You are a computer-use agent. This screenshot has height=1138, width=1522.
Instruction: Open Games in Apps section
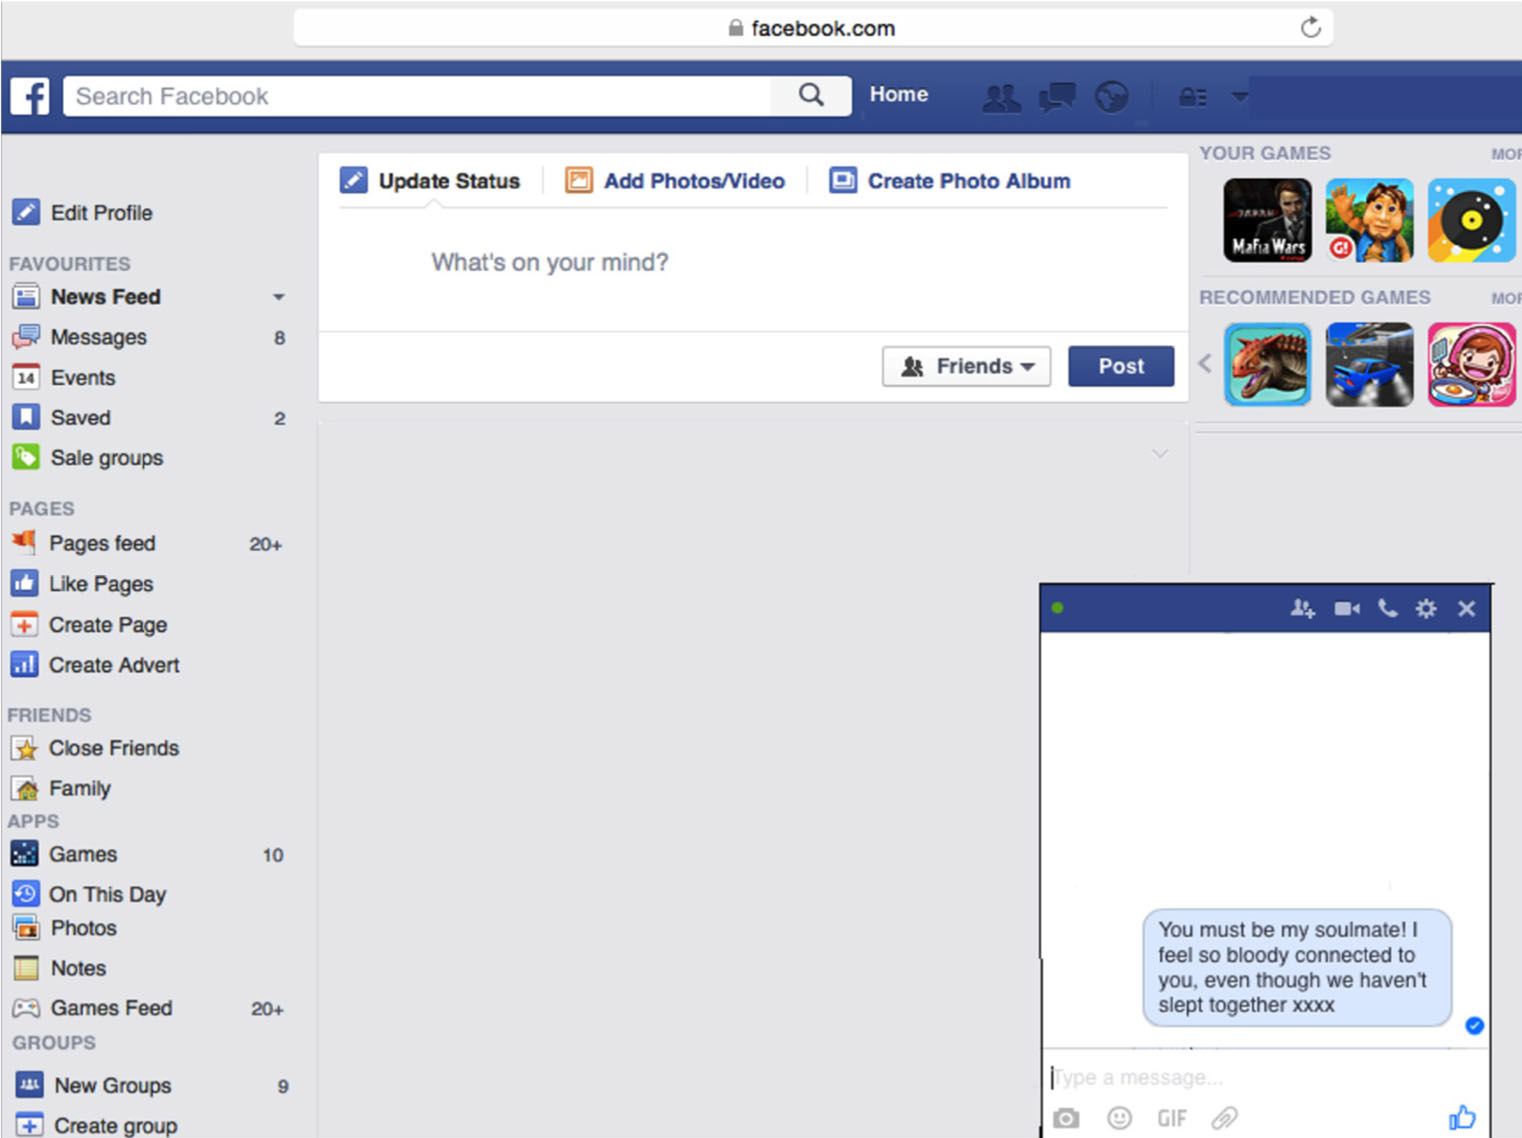click(x=64, y=854)
